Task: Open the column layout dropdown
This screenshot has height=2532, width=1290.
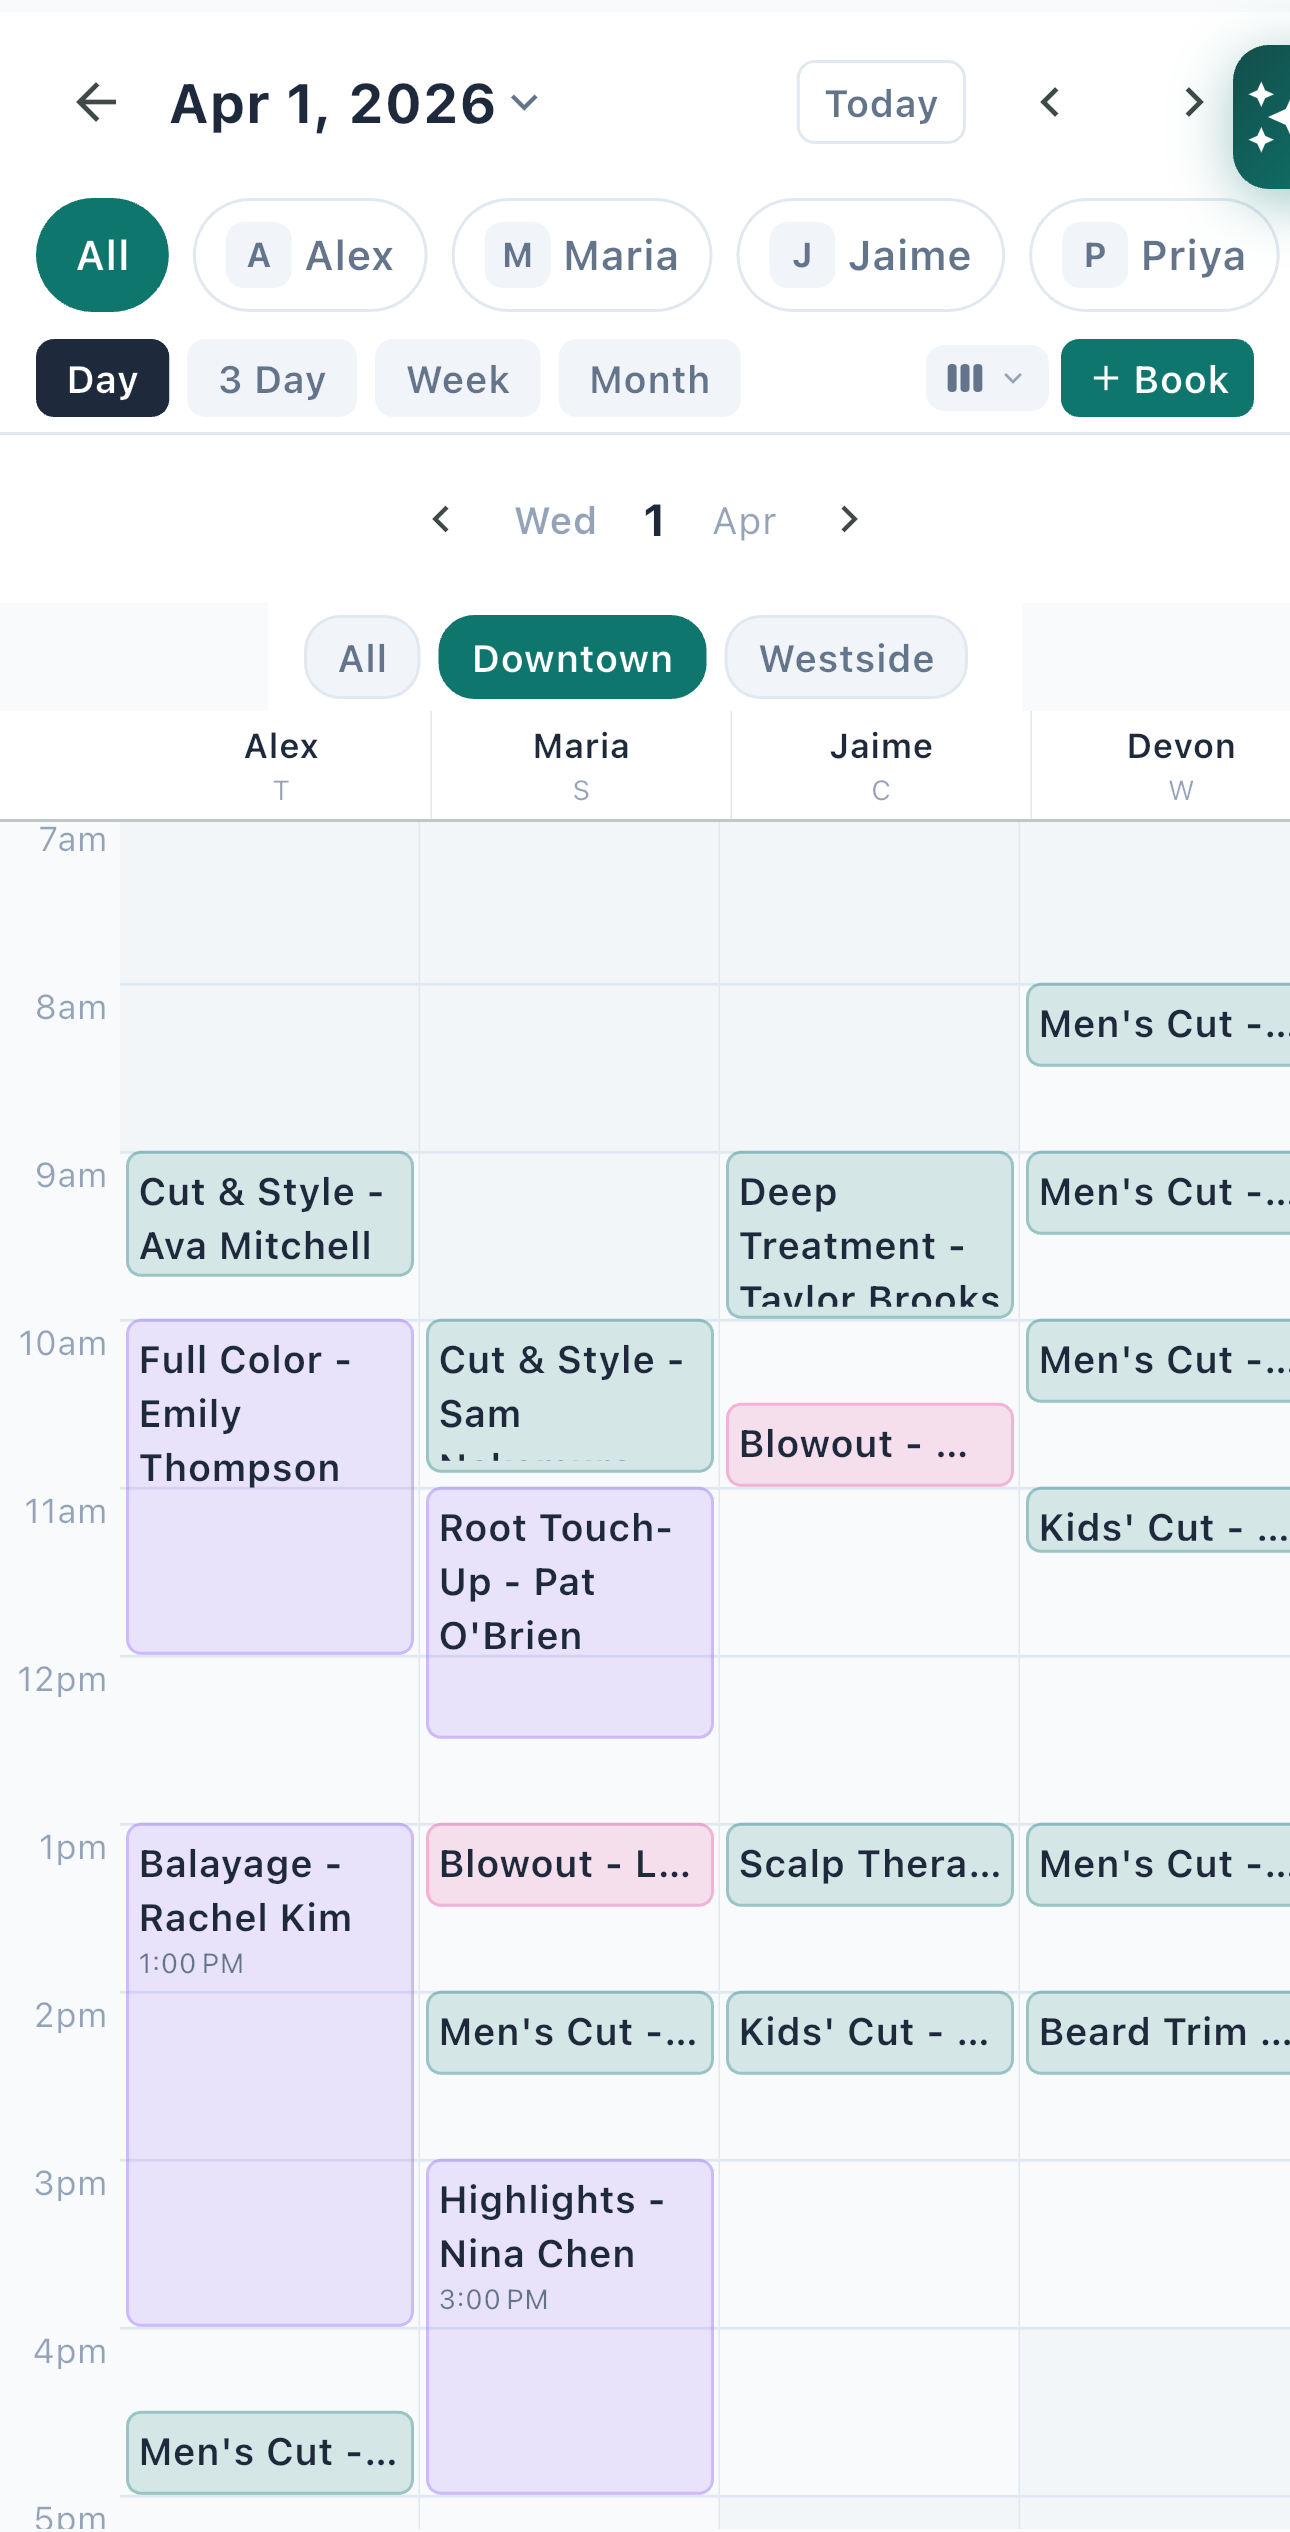Action: [x=986, y=379]
